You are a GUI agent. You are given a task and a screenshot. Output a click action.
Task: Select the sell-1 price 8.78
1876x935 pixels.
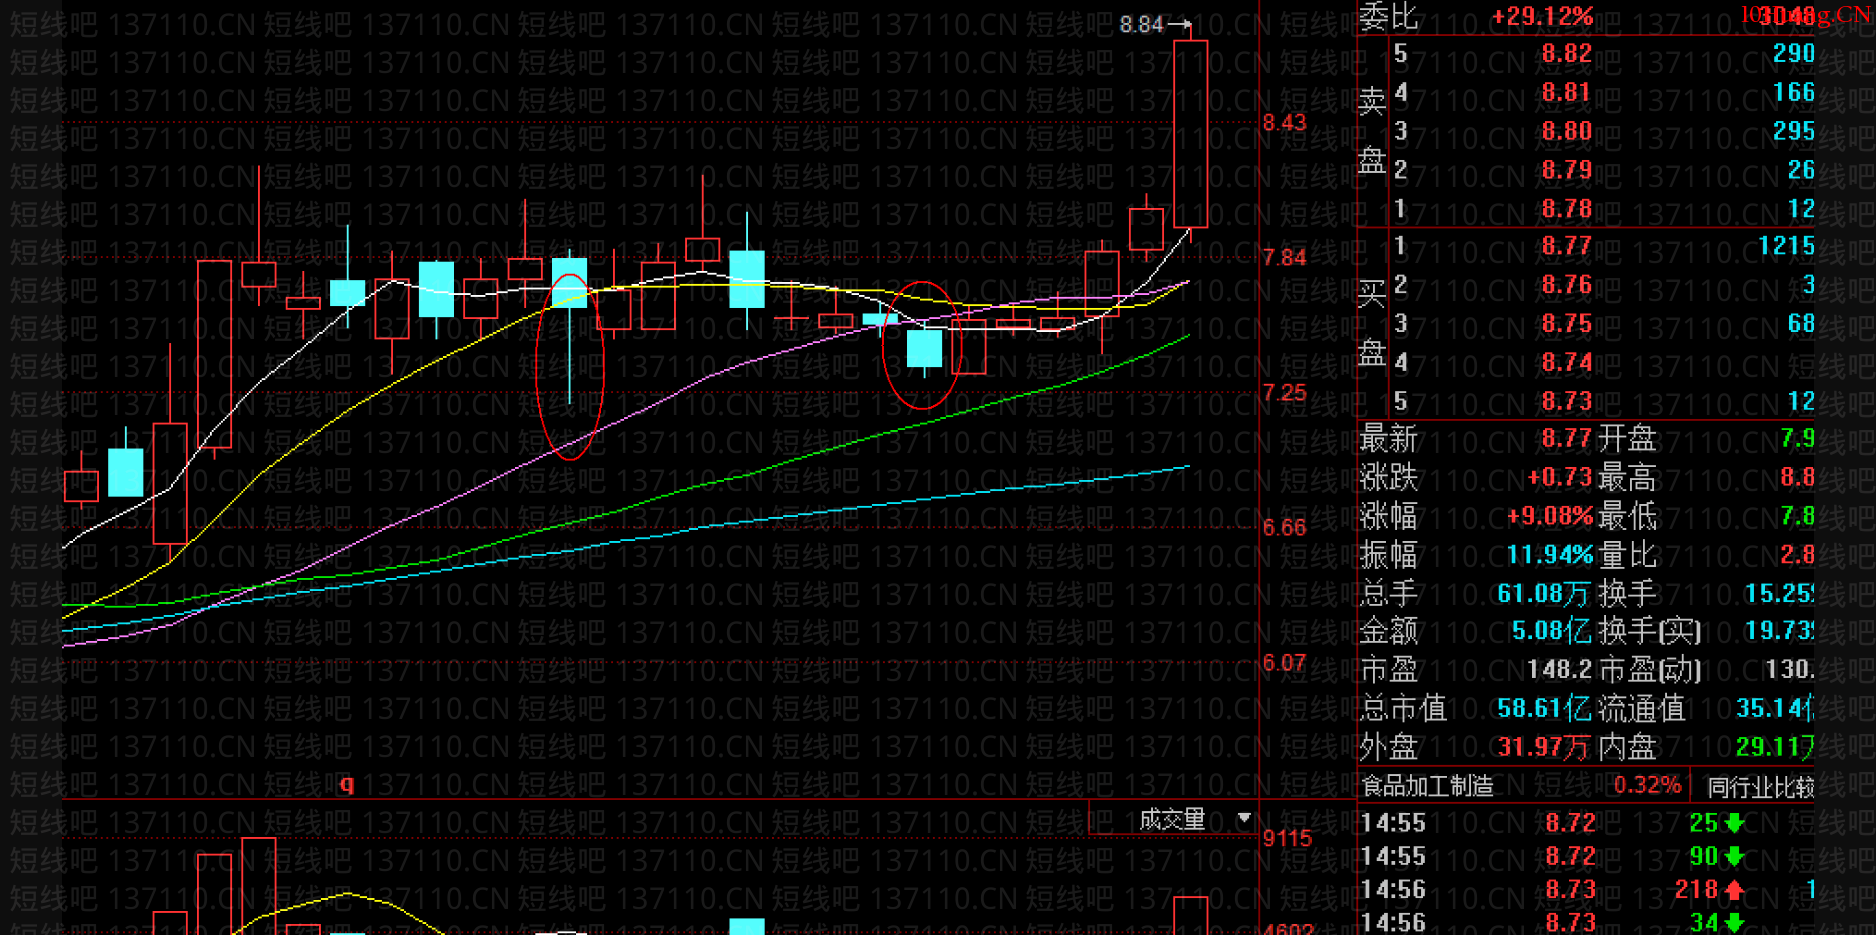click(1566, 209)
